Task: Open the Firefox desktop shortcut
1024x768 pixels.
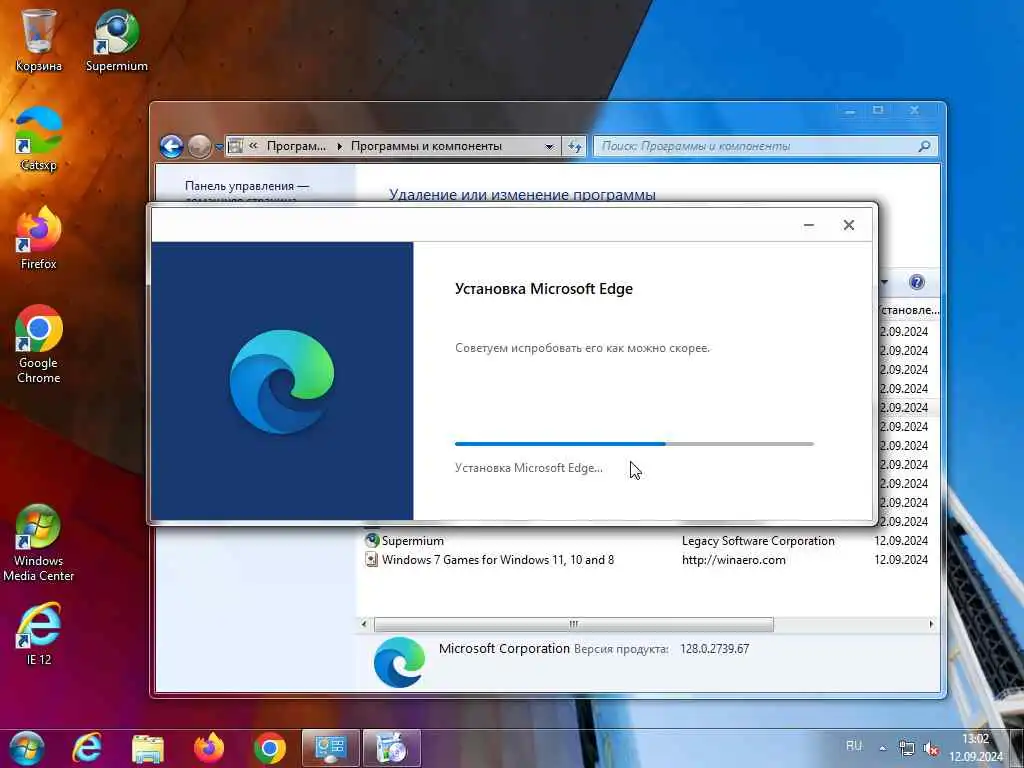Action: coord(39,238)
